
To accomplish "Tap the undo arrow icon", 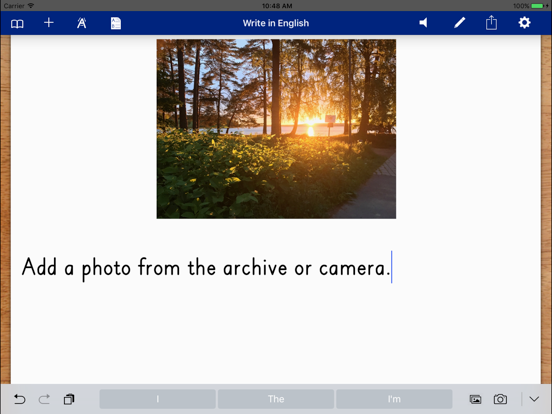I will coord(19,399).
